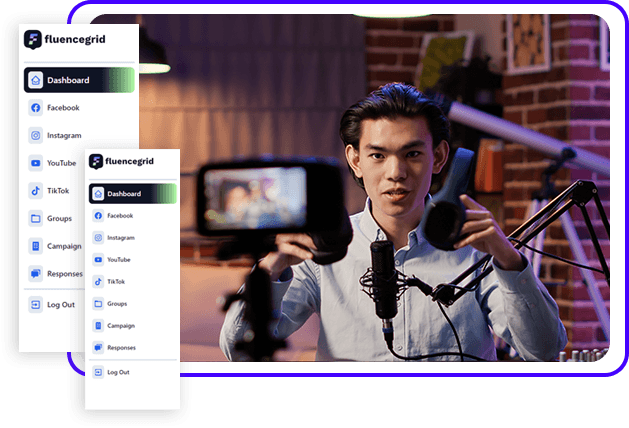
Task: Open Campaign label in front sidebar panel
Action: pos(121,326)
